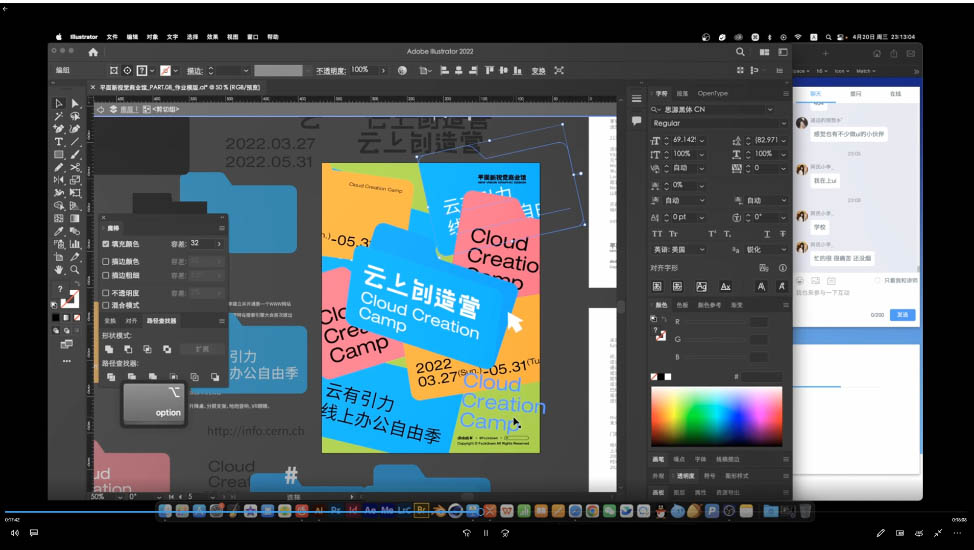Viewport: 974px width, 550px height.
Task: Toggle Small Caps (Tr) in Character panel
Action: 673,234
